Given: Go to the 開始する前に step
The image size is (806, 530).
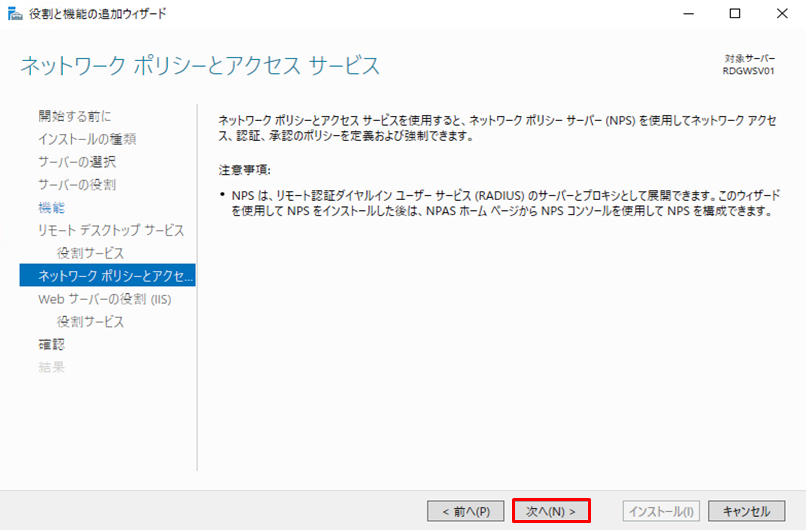Looking at the screenshot, I should pos(75,116).
